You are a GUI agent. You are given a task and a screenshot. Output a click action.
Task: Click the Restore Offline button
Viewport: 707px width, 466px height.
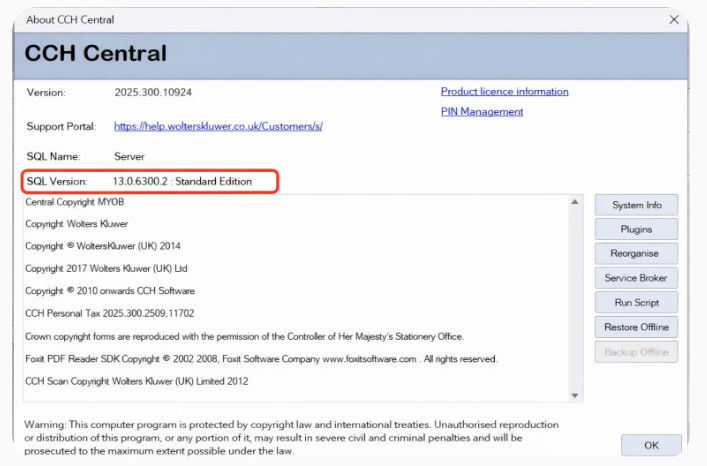[636, 327]
